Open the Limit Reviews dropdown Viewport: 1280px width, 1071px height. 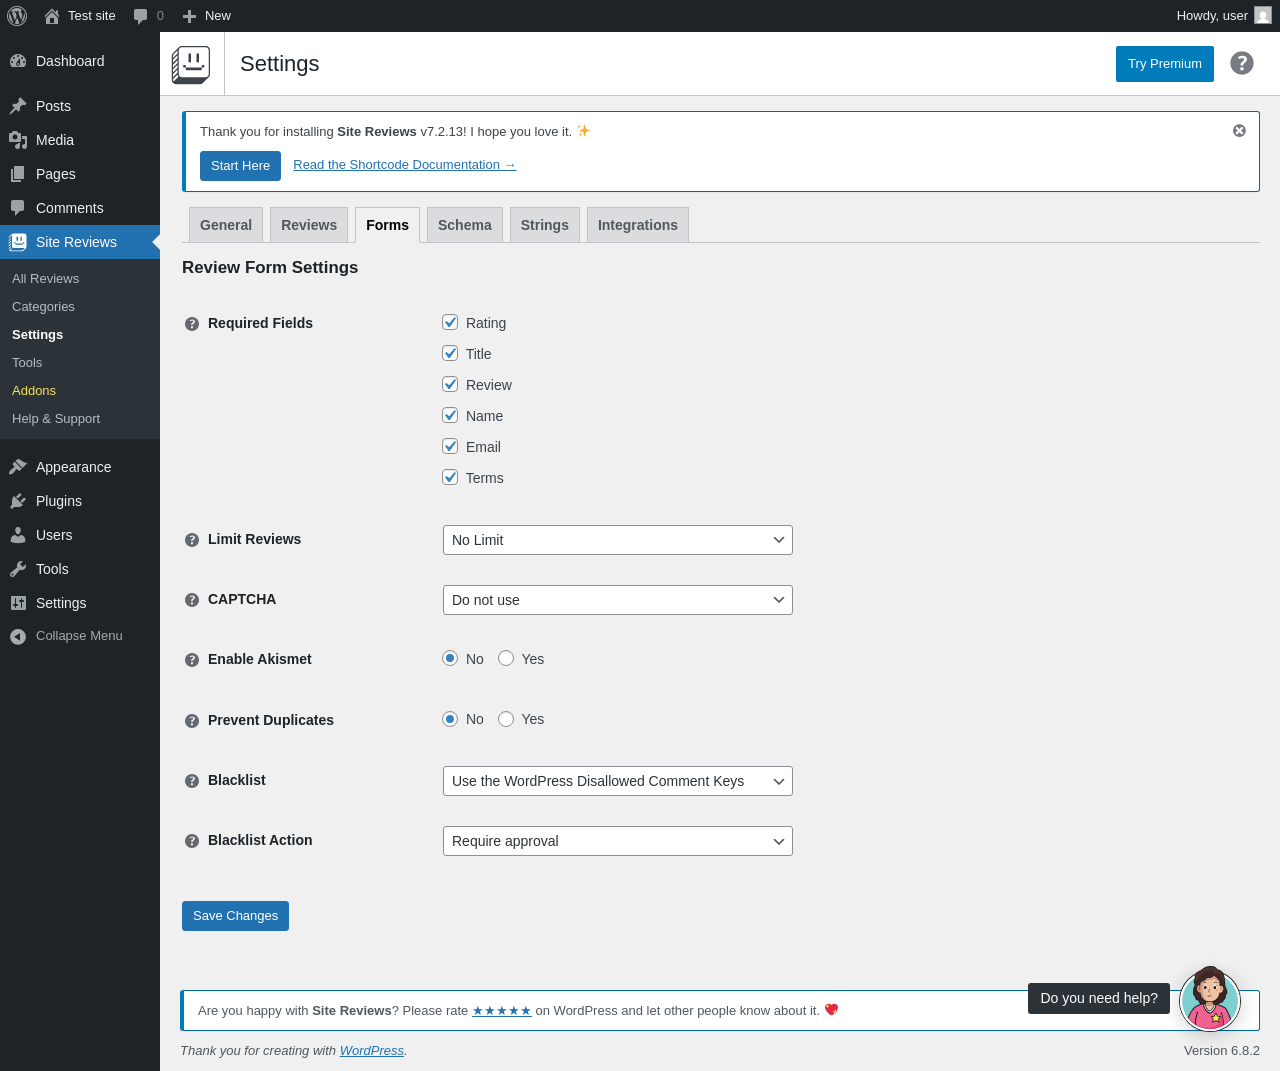coord(618,540)
